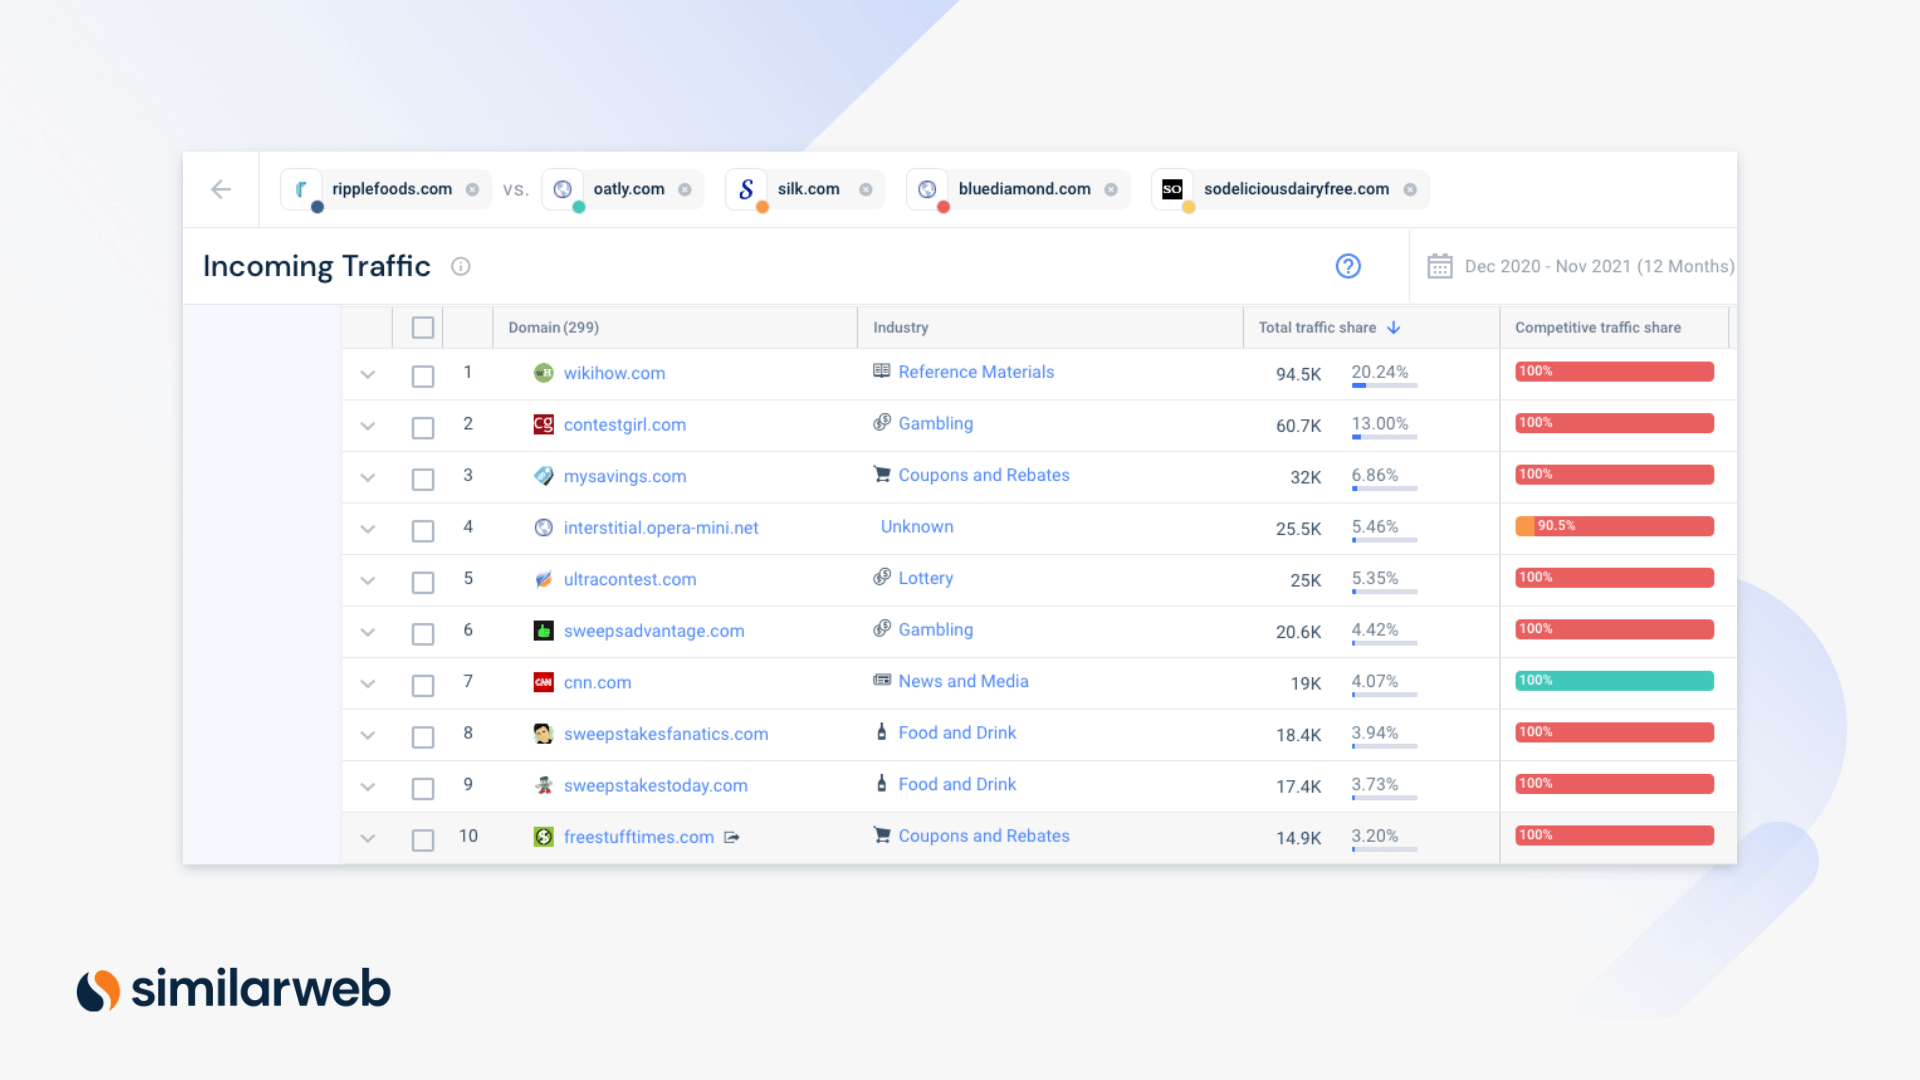Click the ripplefoods.com site favicon
The image size is (1920, 1080).
click(x=301, y=189)
